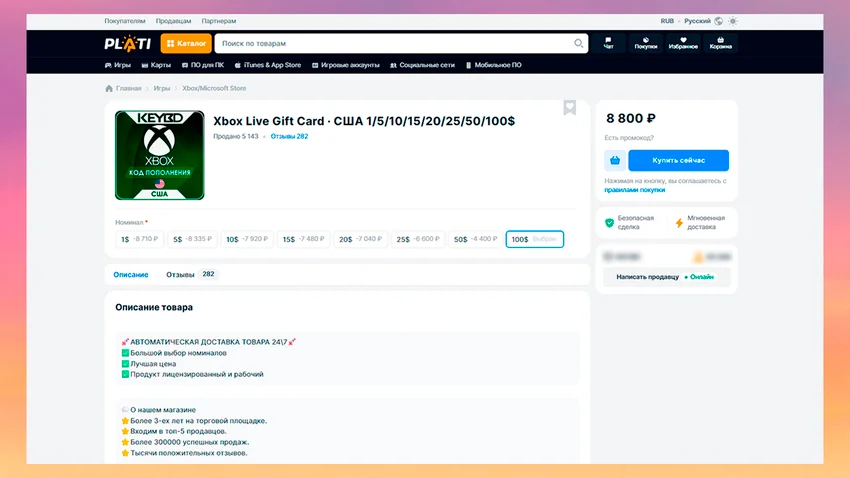Image resolution: width=850 pixels, height=478 pixels.
Task: Click the Мгновенная доставка lightning icon
Action: point(679,223)
